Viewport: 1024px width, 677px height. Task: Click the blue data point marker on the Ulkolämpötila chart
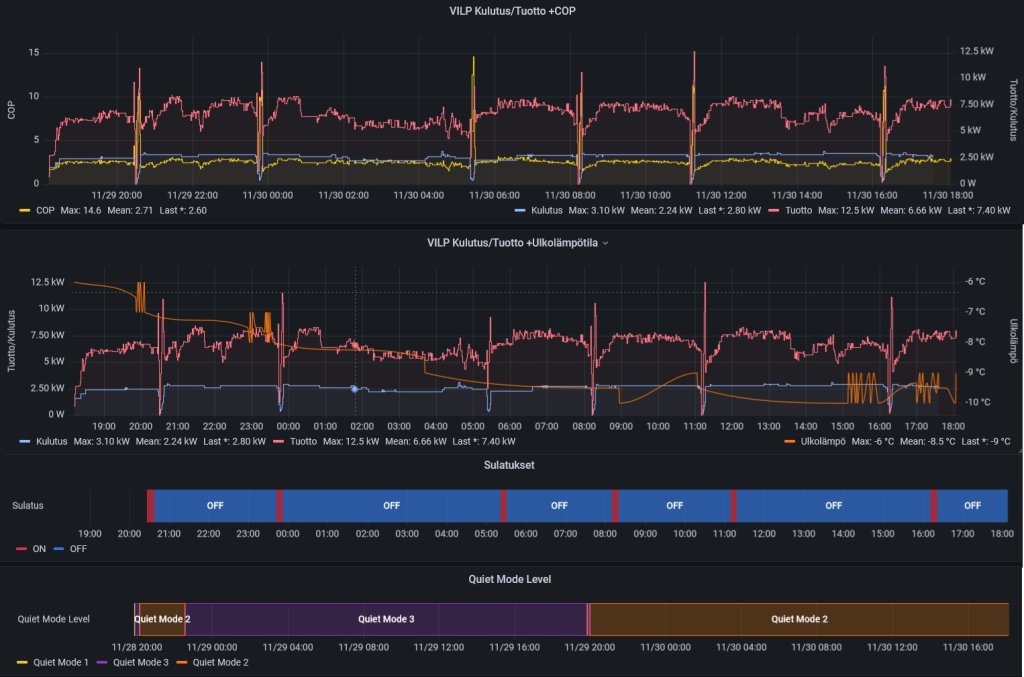click(354, 388)
